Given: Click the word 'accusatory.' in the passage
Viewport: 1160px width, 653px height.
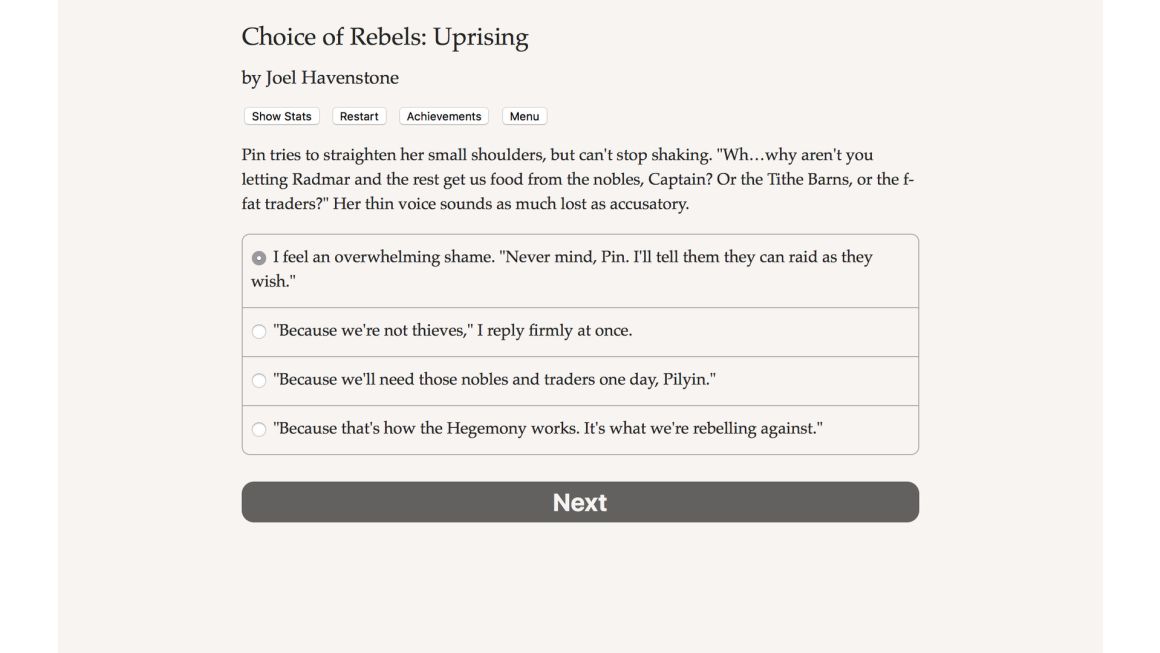Looking at the screenshot, I should pyautogui.click(x=649, y=203).
